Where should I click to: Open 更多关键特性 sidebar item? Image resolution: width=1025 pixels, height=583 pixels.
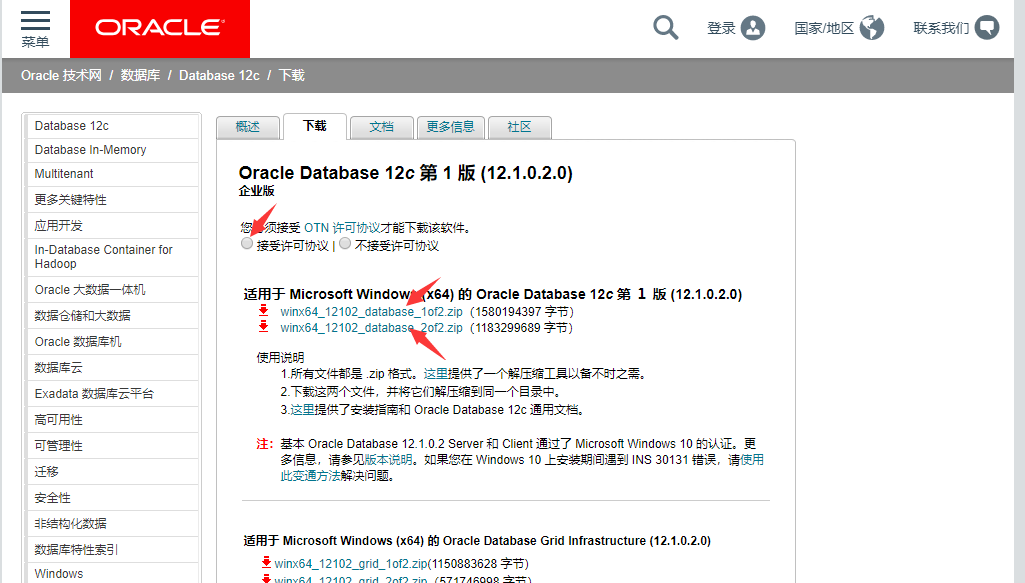[x=112, y=199]
